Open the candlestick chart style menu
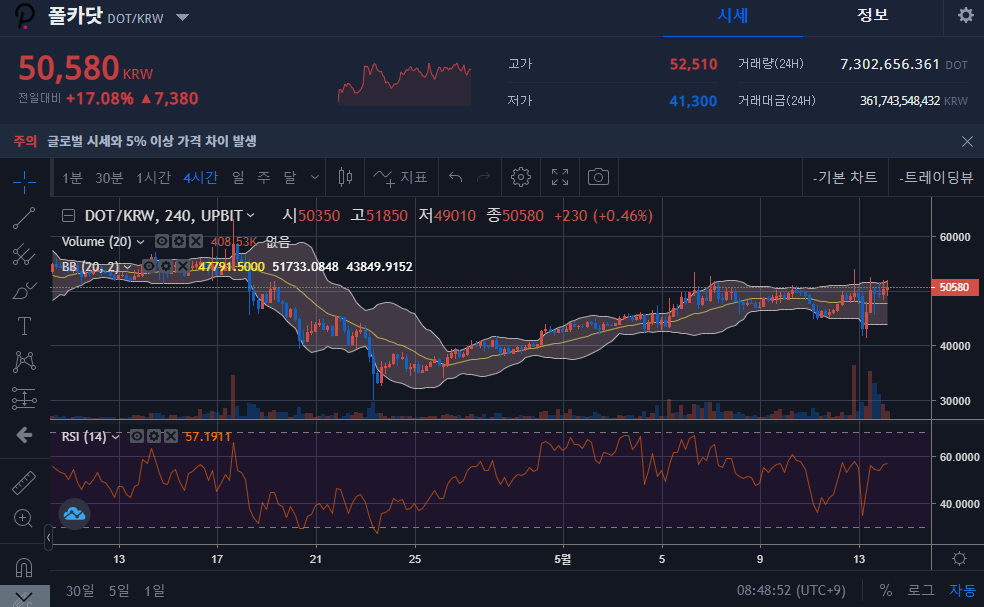 pos(345,178)
